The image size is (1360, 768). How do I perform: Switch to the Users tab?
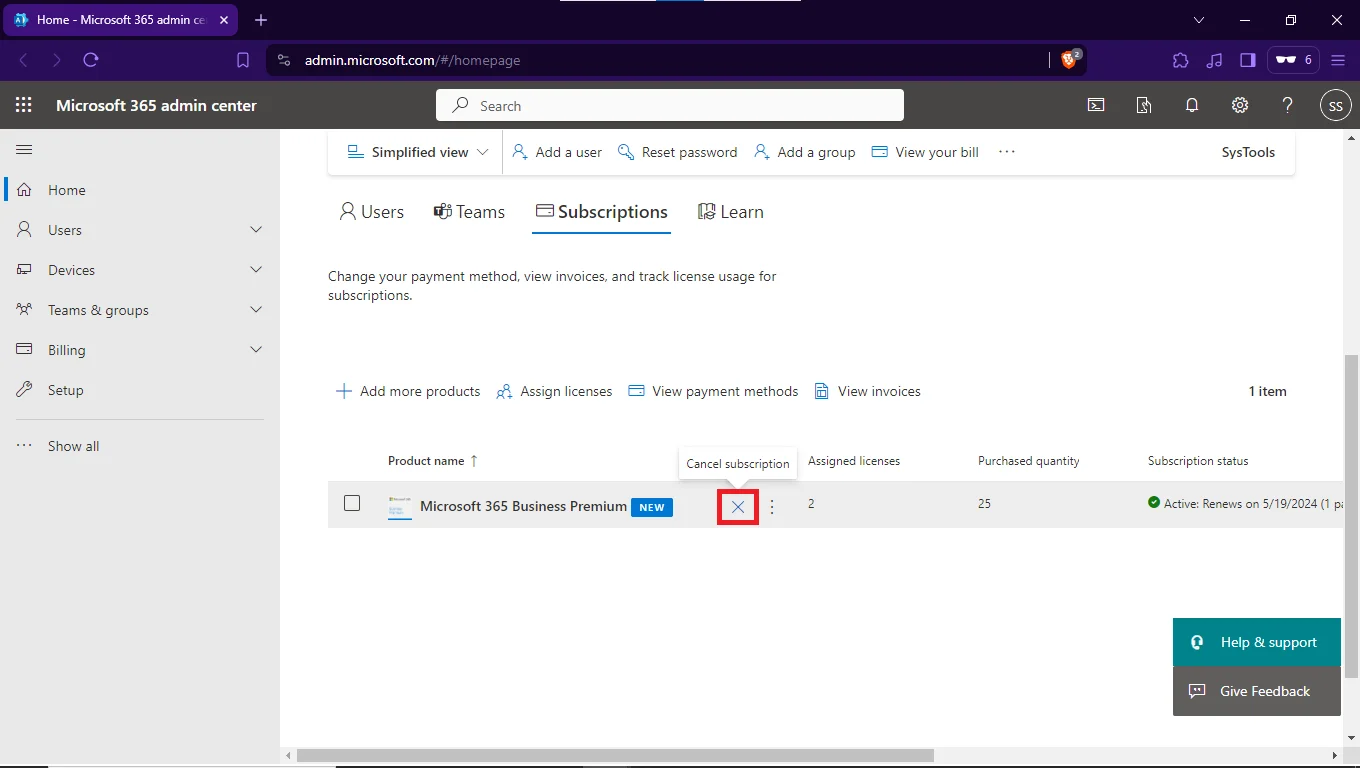tap(371, 212)
